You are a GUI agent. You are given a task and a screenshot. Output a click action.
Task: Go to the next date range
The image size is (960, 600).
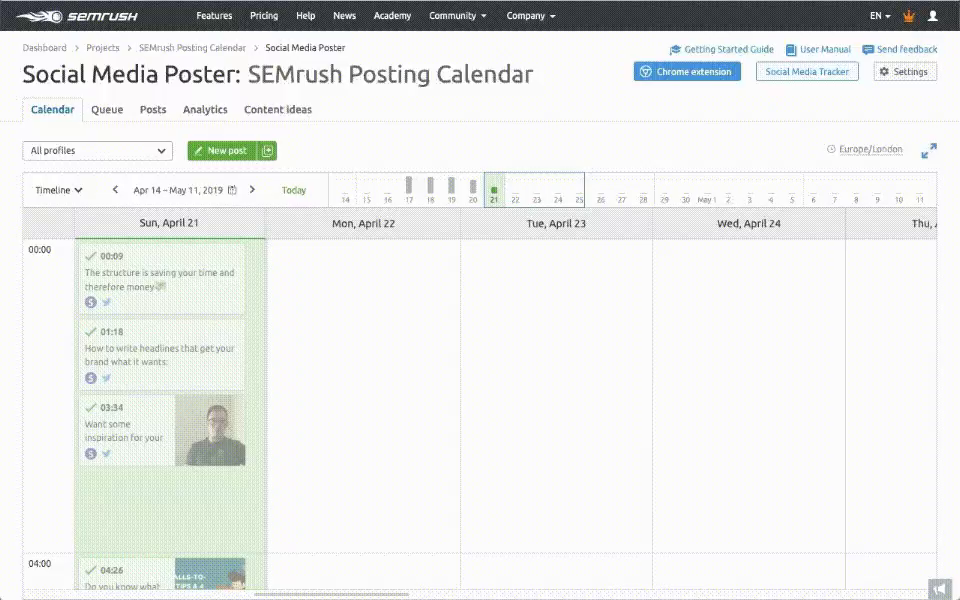pos(252,190)
